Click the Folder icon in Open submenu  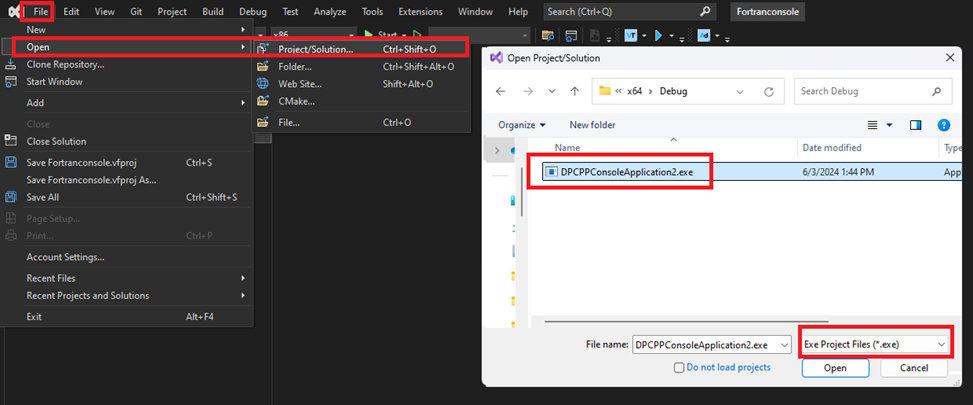tap(263, 66)
